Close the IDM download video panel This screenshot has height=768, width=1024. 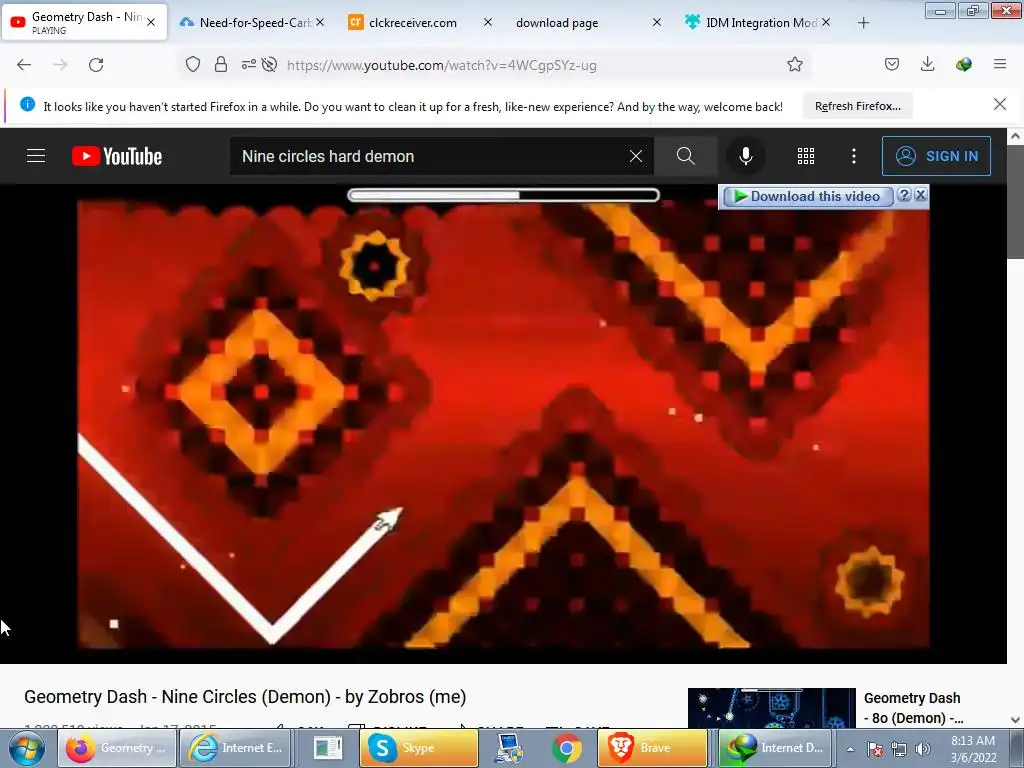[x=920, y=195]
